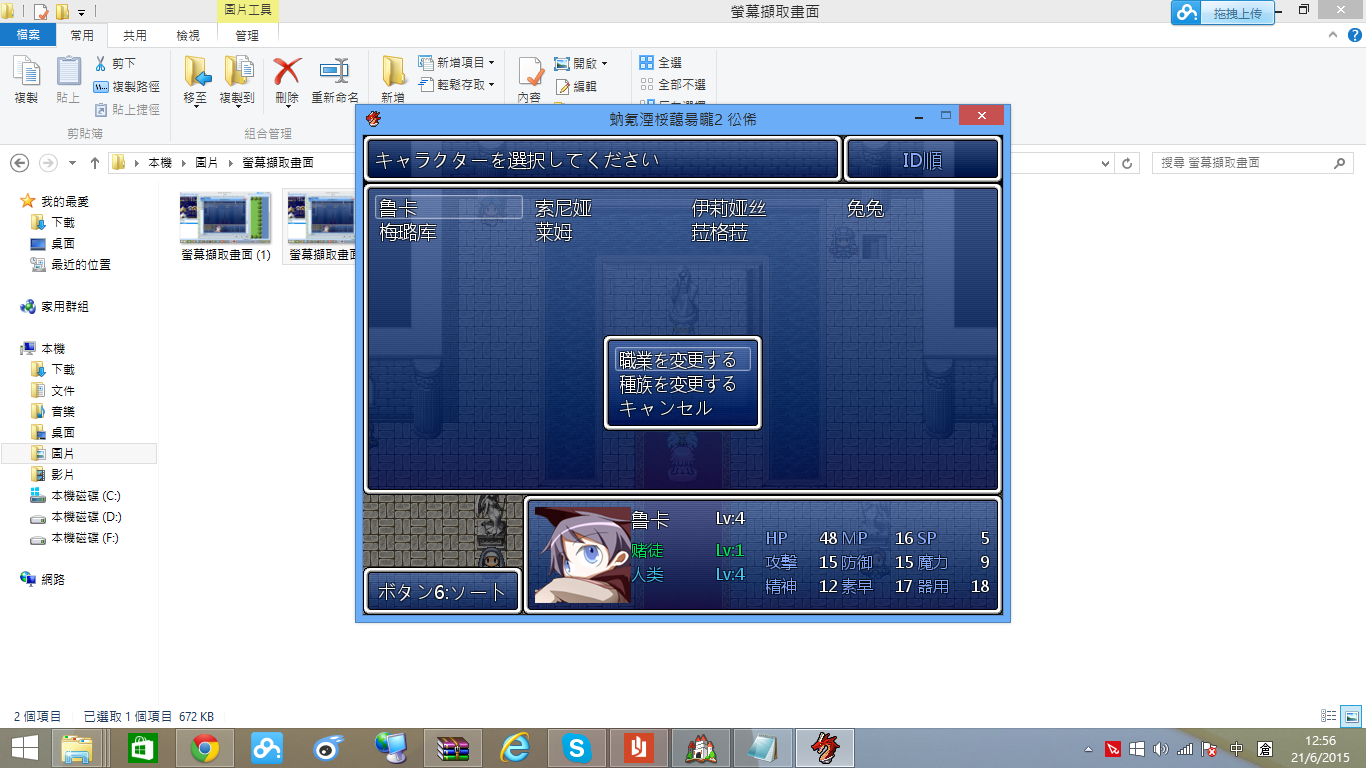Click the Rename (重新命名) icon
Viewport: 1366px width, 768px height.
(334, 71)
